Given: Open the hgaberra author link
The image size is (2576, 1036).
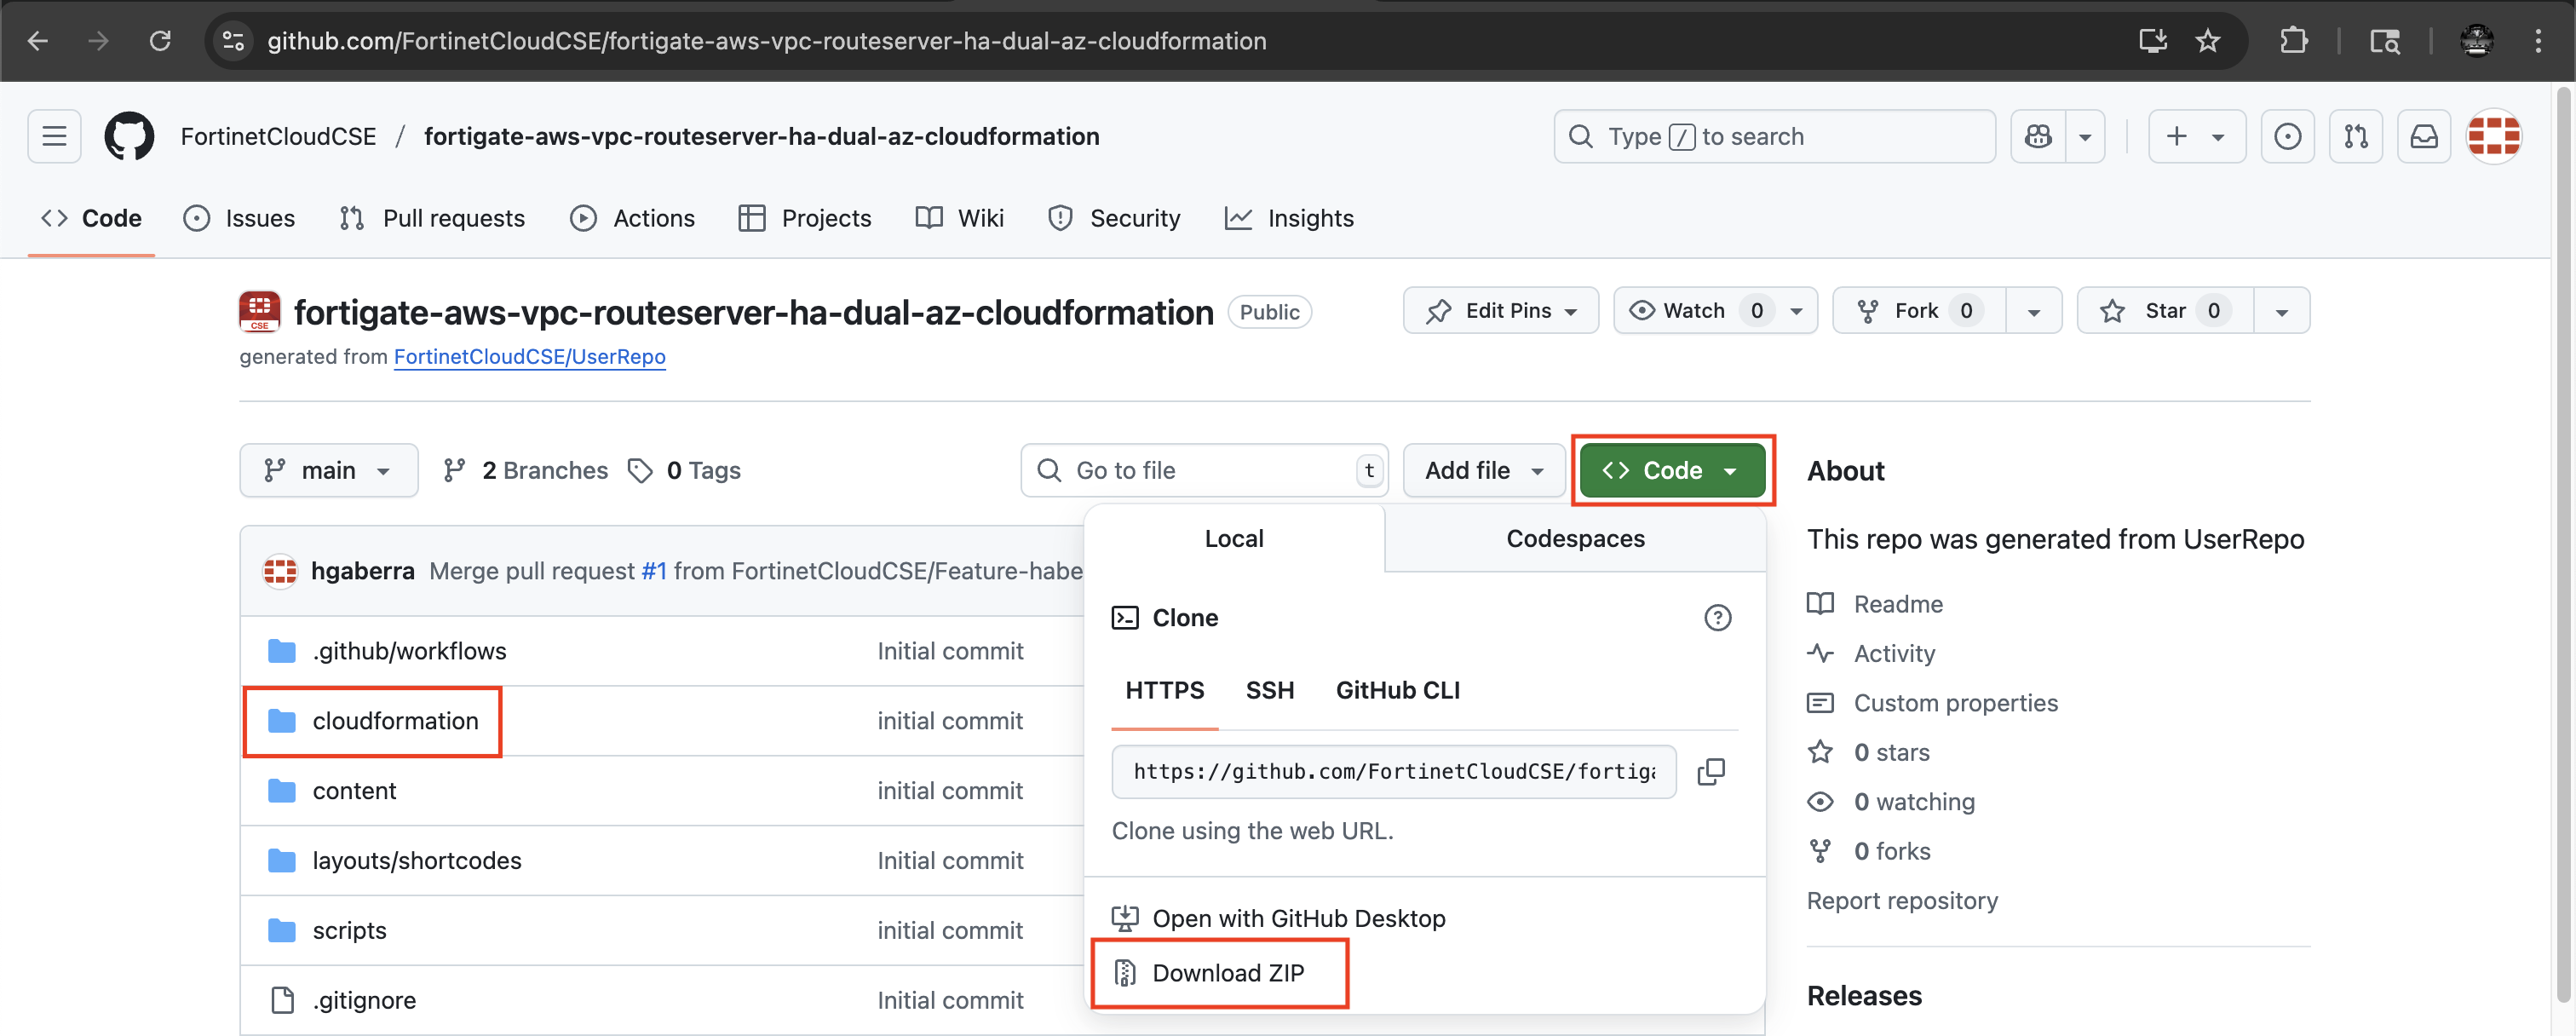Looking at the screenshot, I should 362,571.
